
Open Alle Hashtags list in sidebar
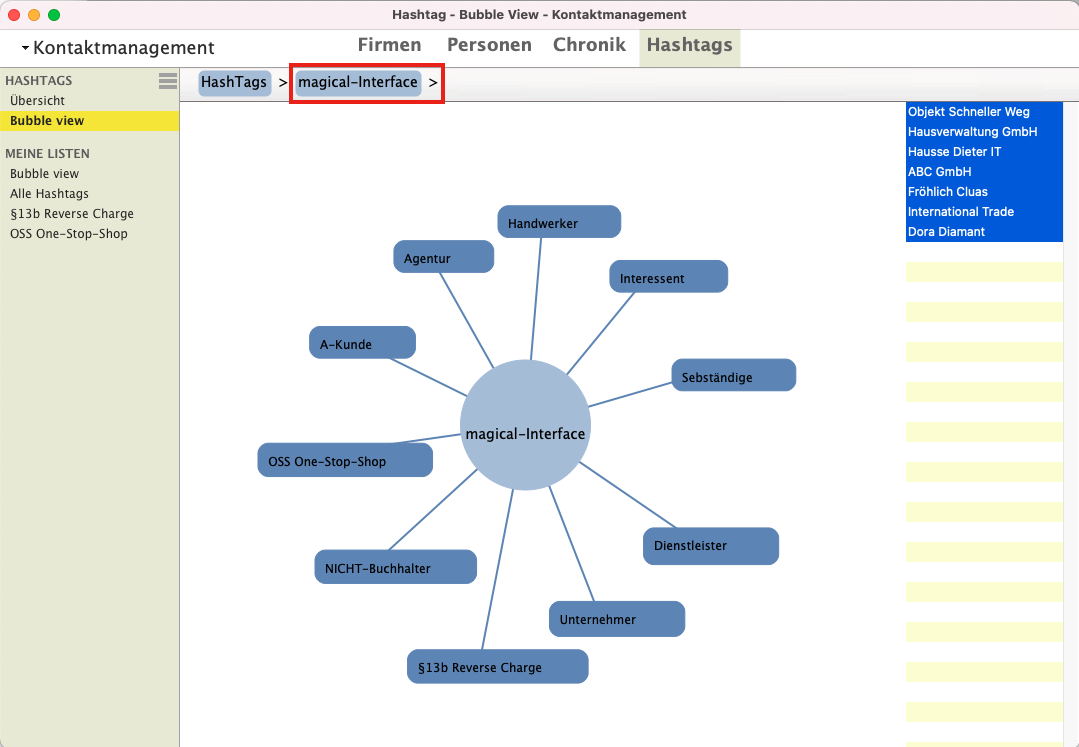coord(49,194)
